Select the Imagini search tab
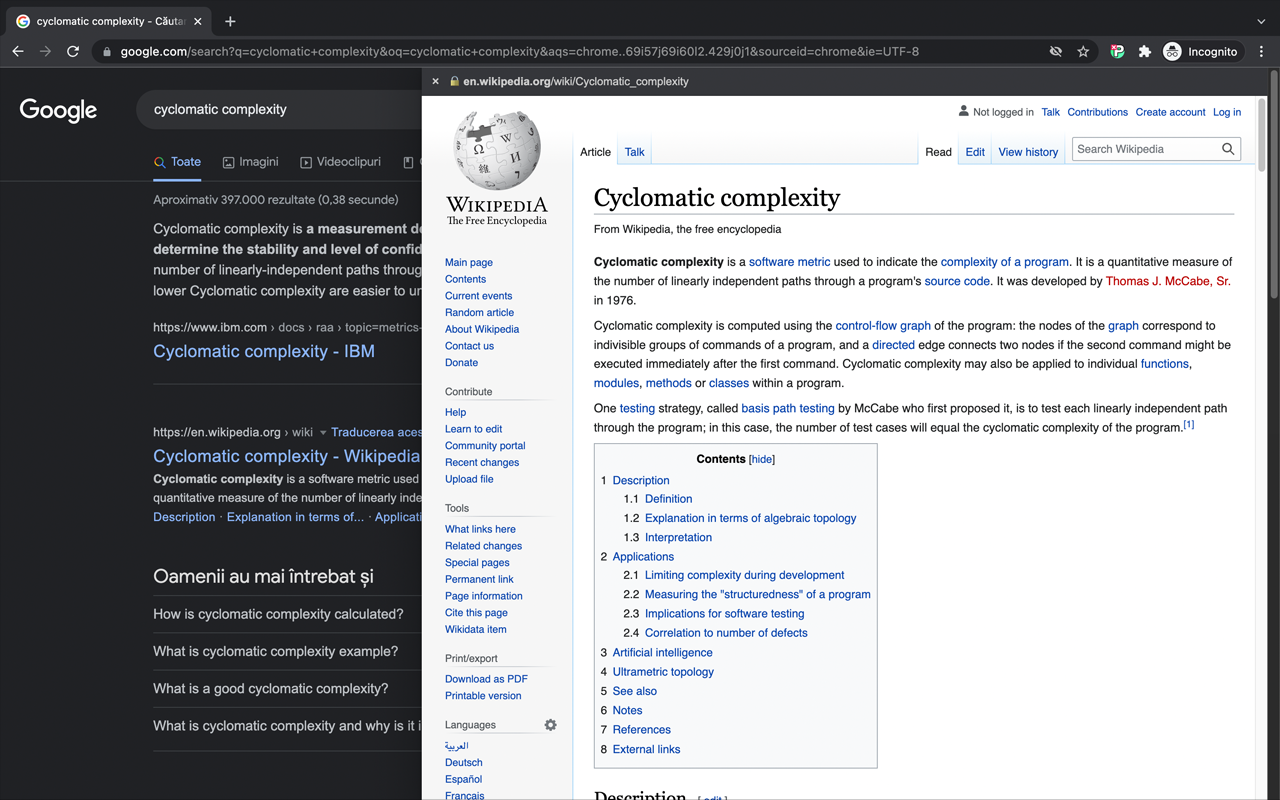1280x800 pixels. click(x=250, y=162)
